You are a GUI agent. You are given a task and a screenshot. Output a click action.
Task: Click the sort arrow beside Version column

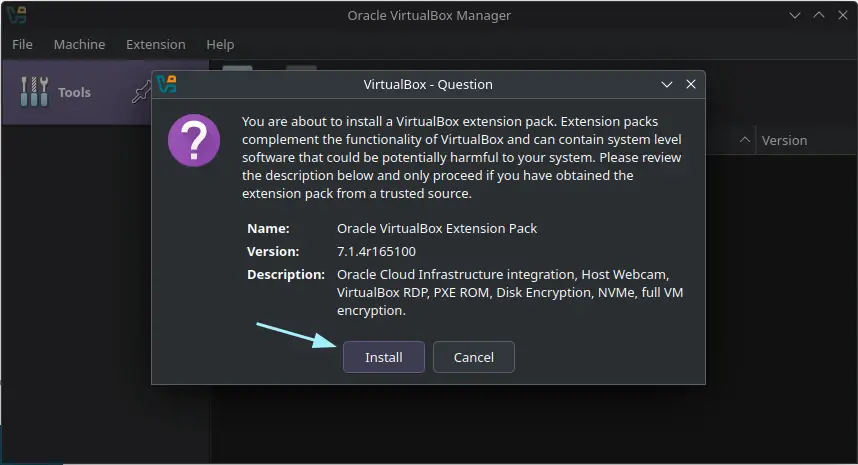(745, 140)
